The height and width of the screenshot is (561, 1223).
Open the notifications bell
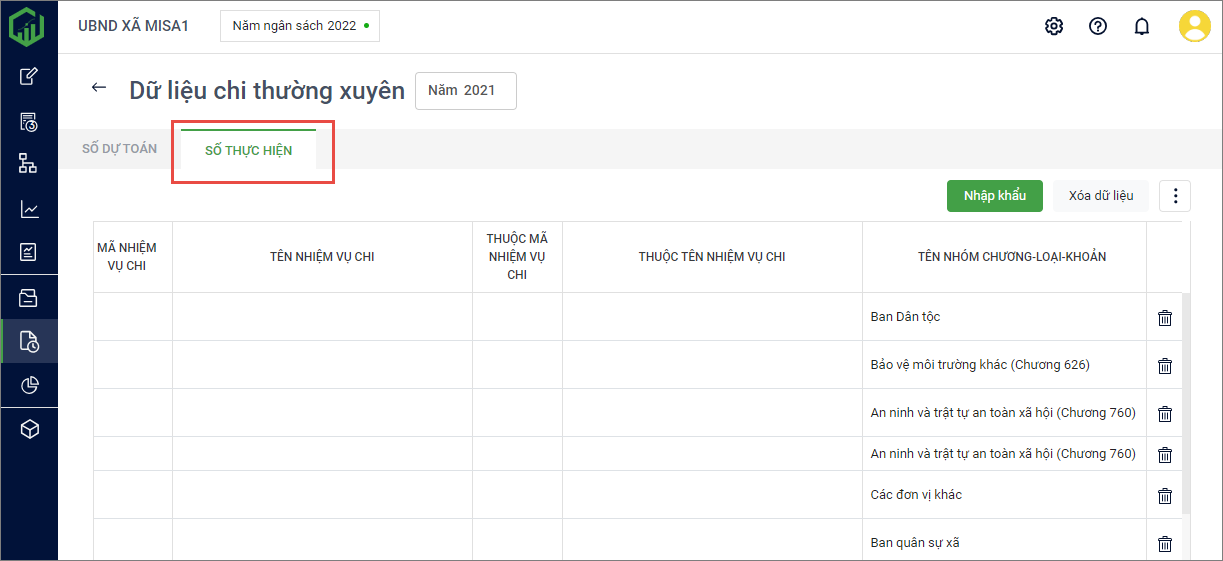coord(1142,26)
